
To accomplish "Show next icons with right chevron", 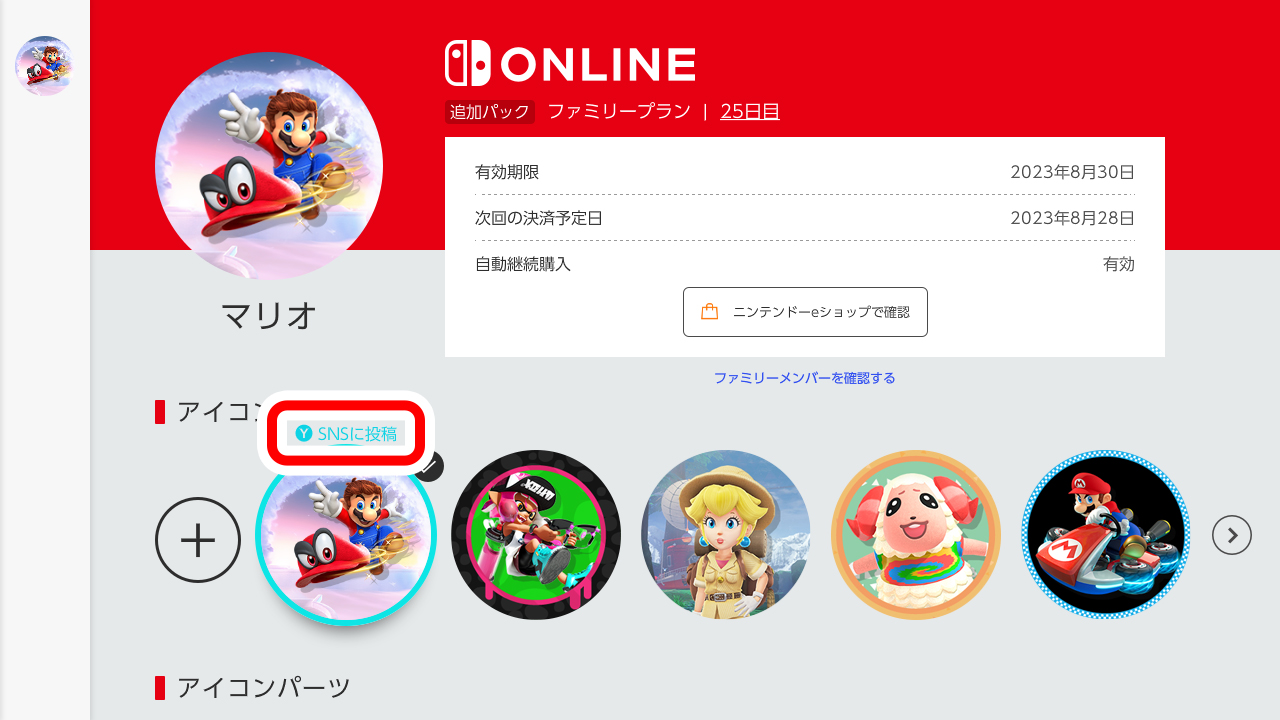I will (1232, 535).
